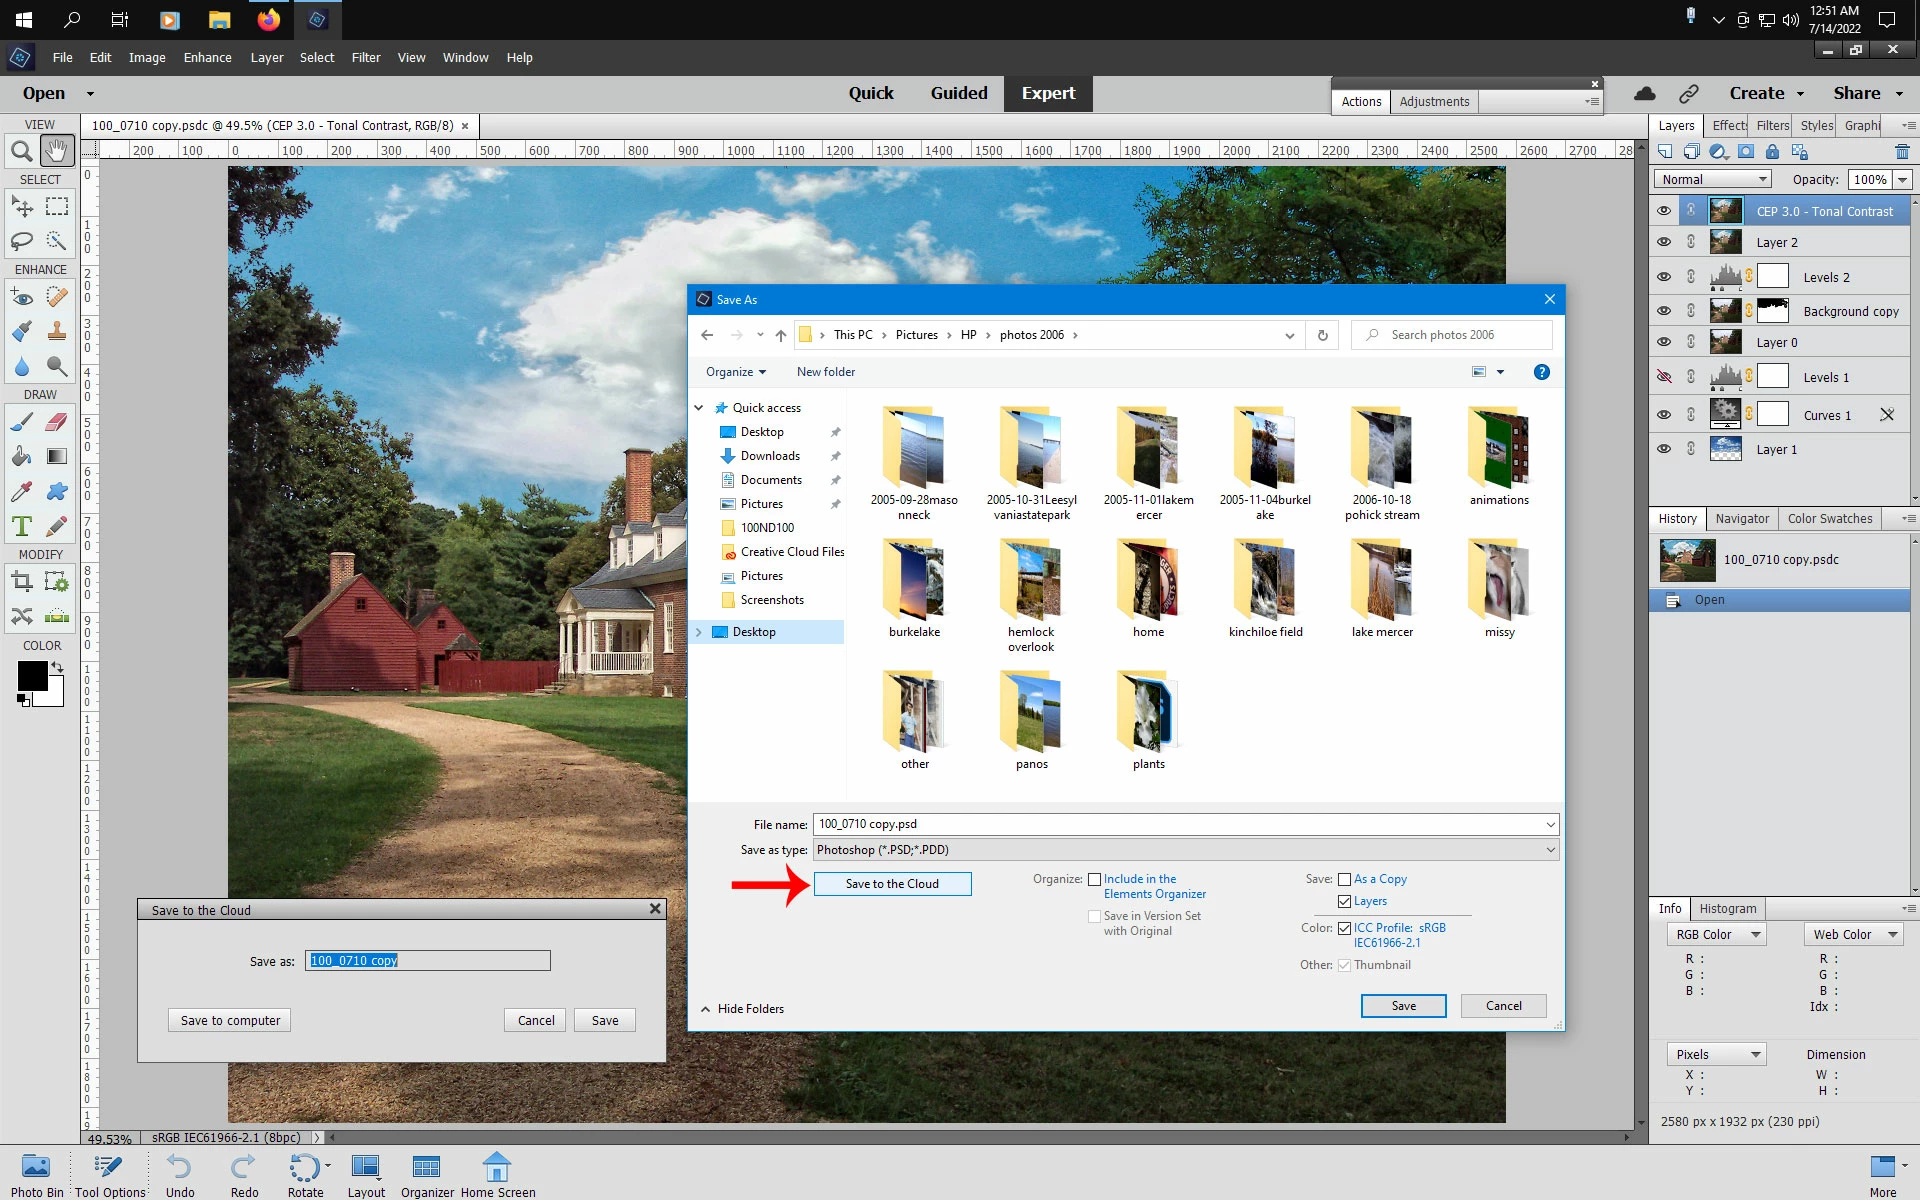Open the Enhance menu
This screenshot has width=1920, height=1200.
pos(207,58)
